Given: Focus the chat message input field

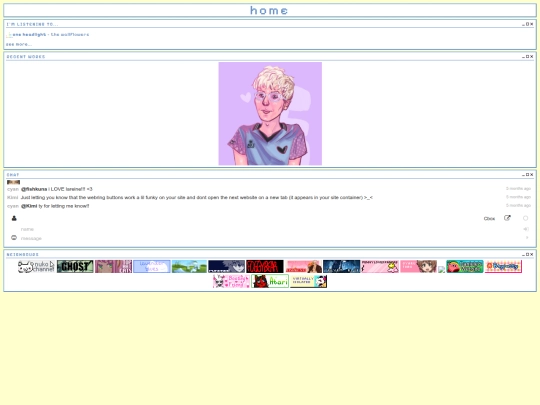Looking at the screenshot, I should [270, 238].
